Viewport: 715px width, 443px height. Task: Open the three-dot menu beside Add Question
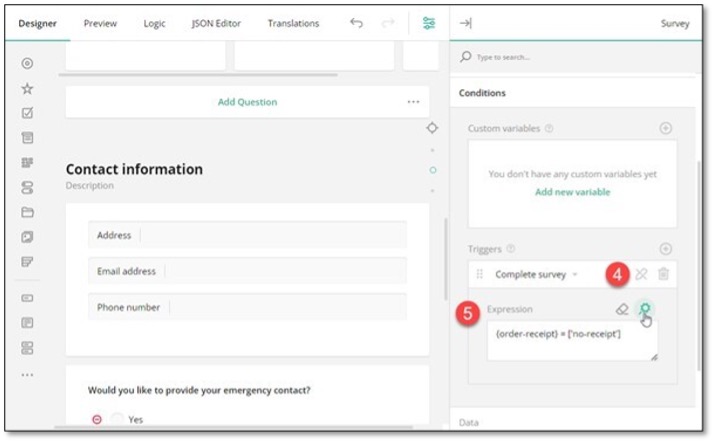(413, 102)
